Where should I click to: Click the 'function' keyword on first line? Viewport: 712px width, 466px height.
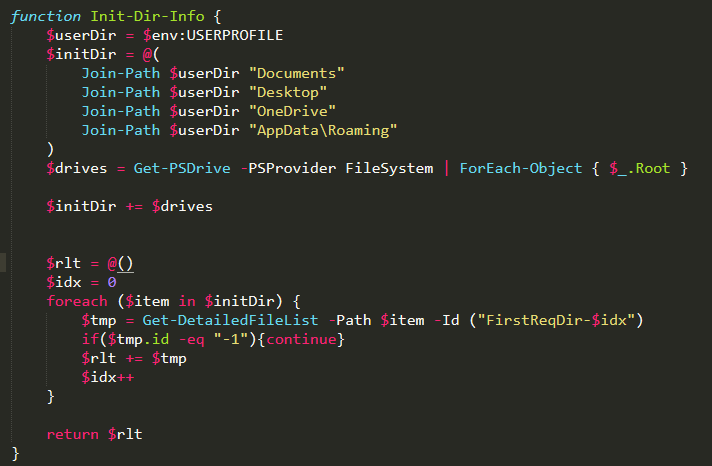click(45, 16)
